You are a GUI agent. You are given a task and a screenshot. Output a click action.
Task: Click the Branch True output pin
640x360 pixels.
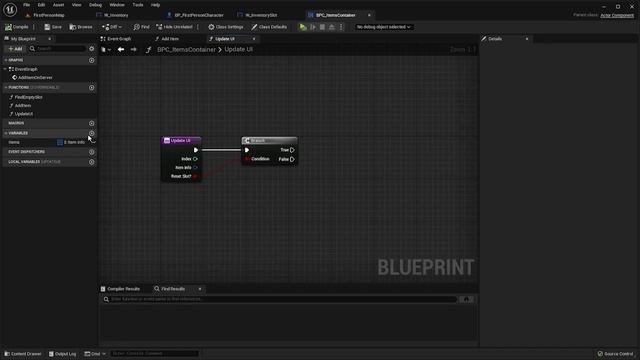(x=292, y=150)
